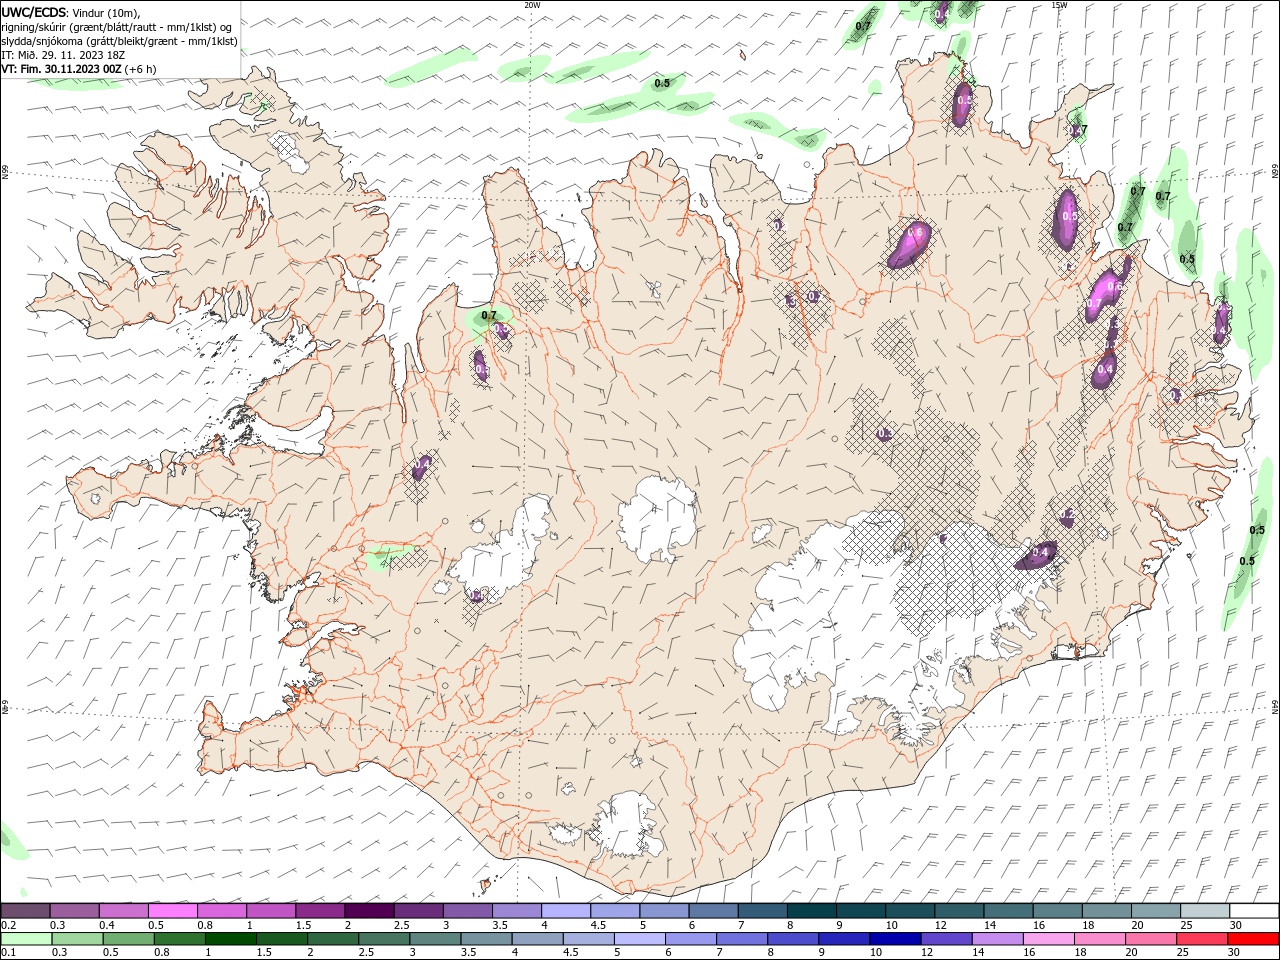Click the 'rigning/skúrir' legend description line
This screenshot has width=1280, height=960.
coord(117,27)
